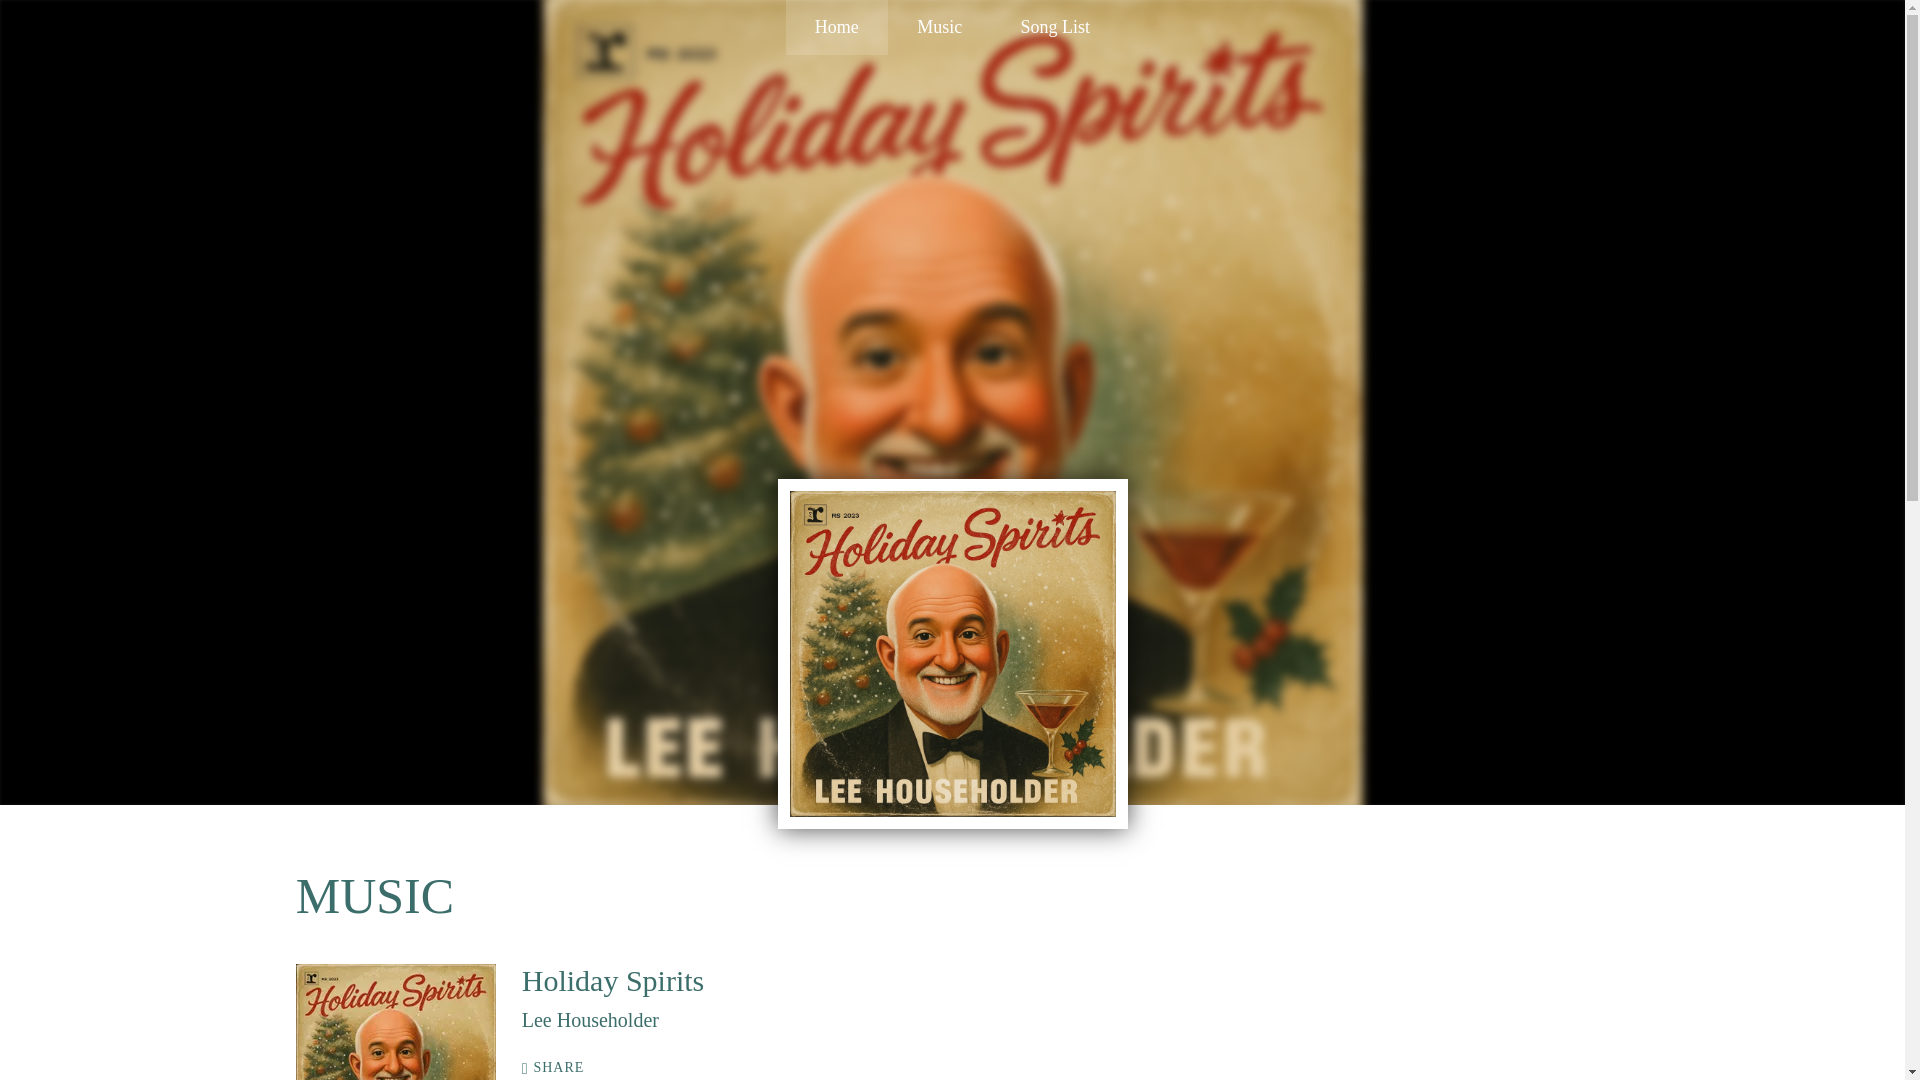Share the Holiday Spirits album
This screenshot has width=1920, height=1080.
(553, 1068)
